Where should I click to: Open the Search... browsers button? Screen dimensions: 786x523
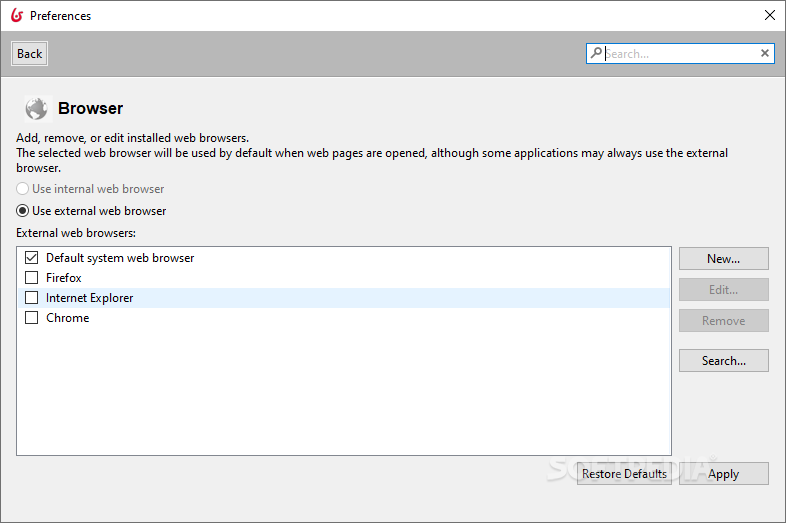[x=723, y=361]
